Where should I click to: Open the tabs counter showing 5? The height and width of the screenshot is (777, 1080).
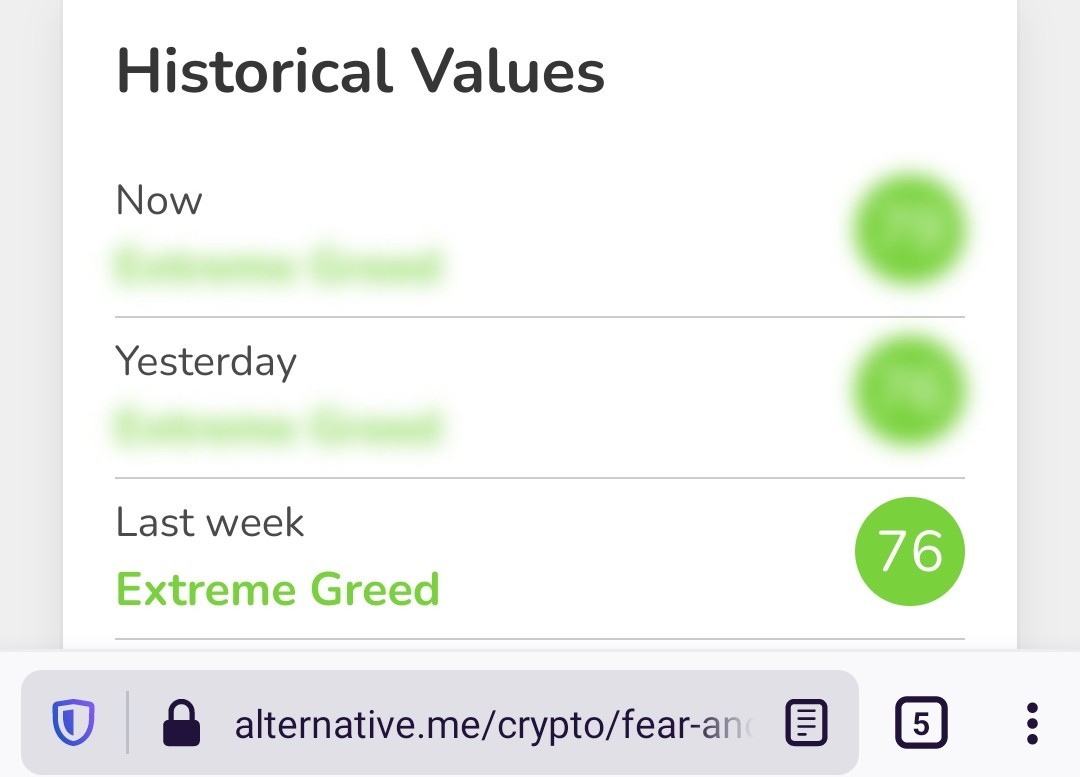(921, 723)
